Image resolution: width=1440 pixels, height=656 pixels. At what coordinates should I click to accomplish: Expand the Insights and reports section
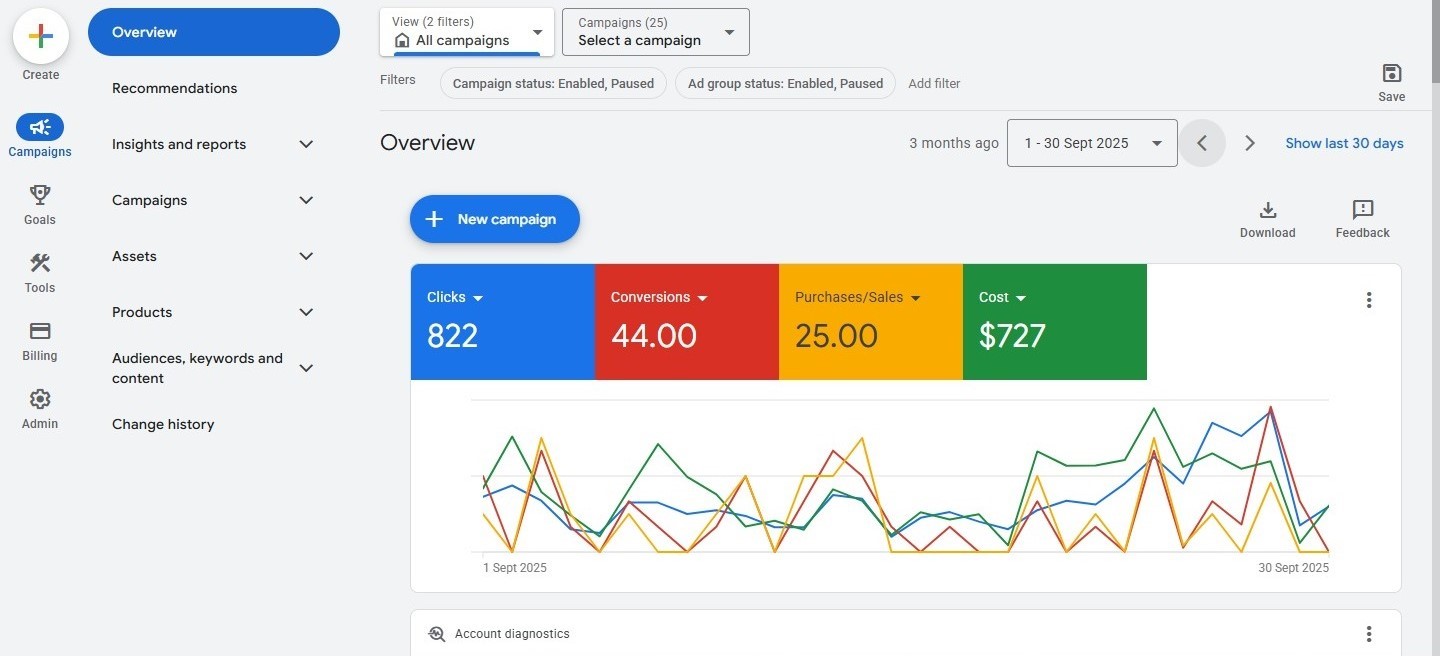click(306, 144)
